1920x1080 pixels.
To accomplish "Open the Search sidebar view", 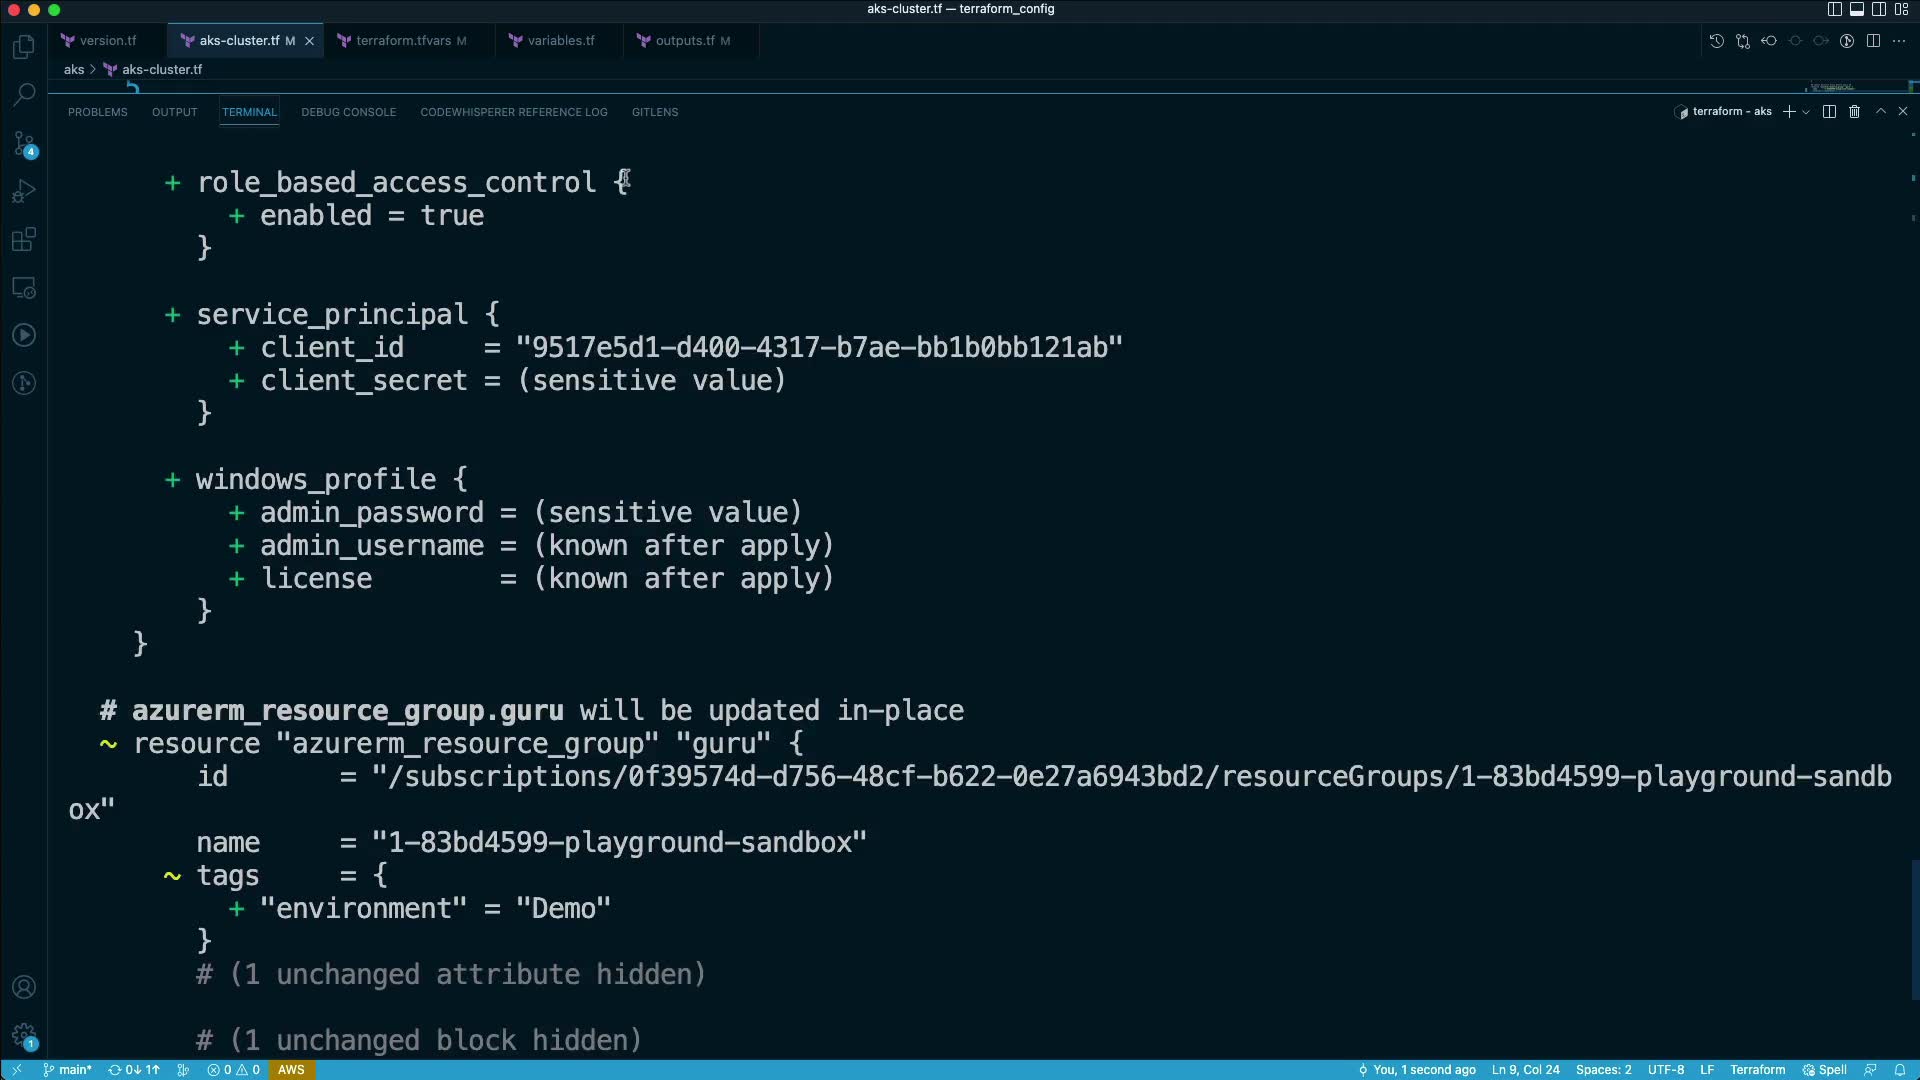I will click(24, 95).
